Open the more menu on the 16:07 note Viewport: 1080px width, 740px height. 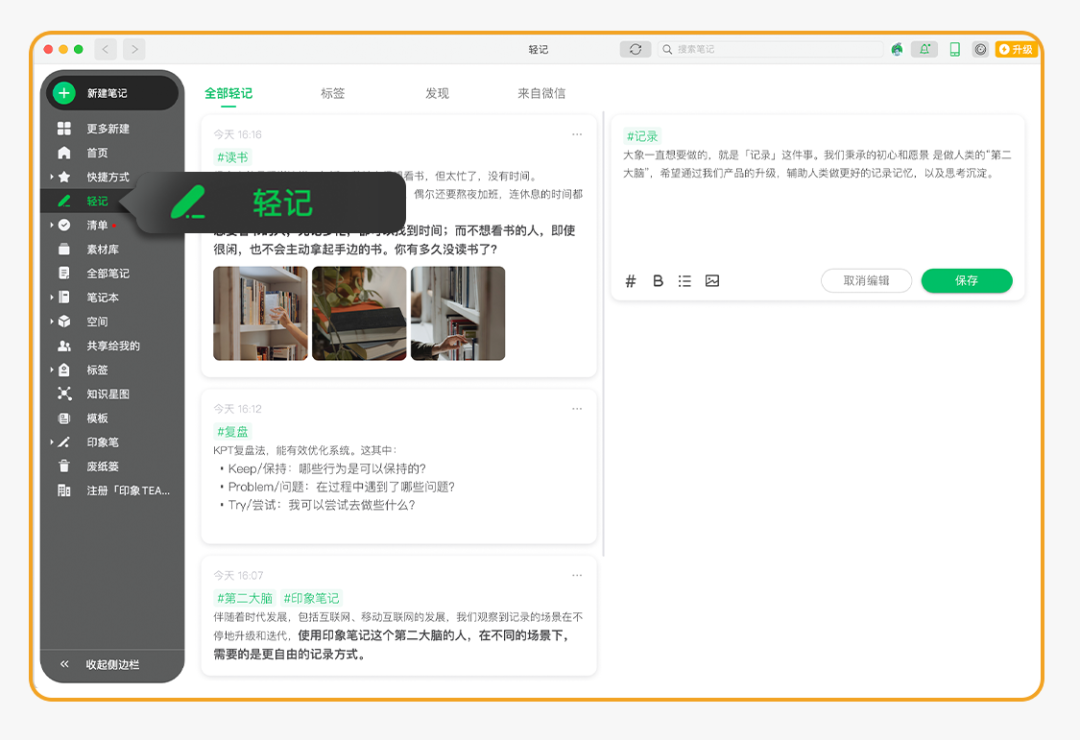(577, 575)
